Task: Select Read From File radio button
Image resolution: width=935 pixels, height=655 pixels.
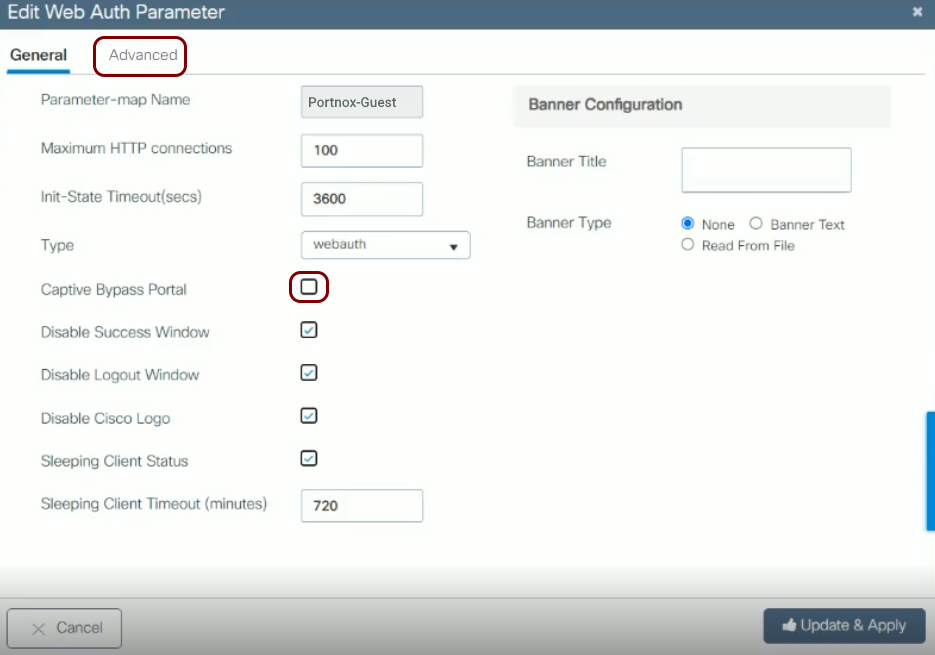Action: click(688, 245)
